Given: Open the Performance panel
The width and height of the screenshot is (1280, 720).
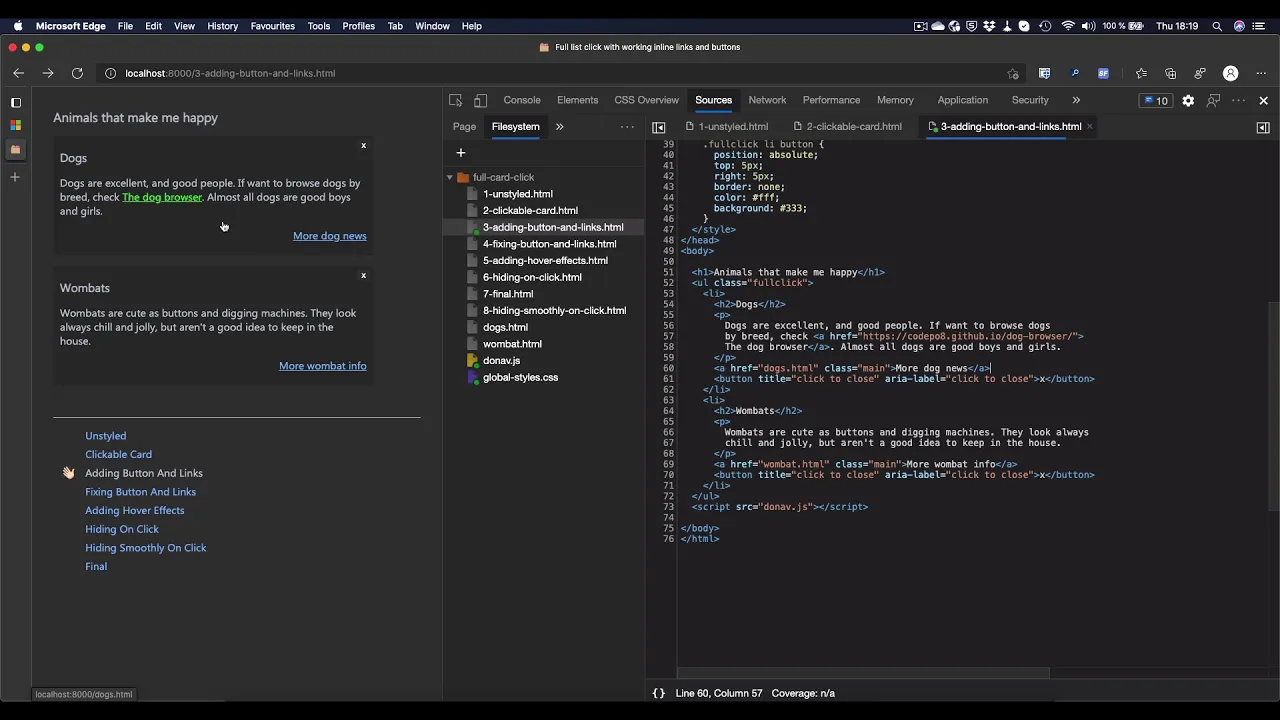Looking at the screenshot, I should [831, 100].
